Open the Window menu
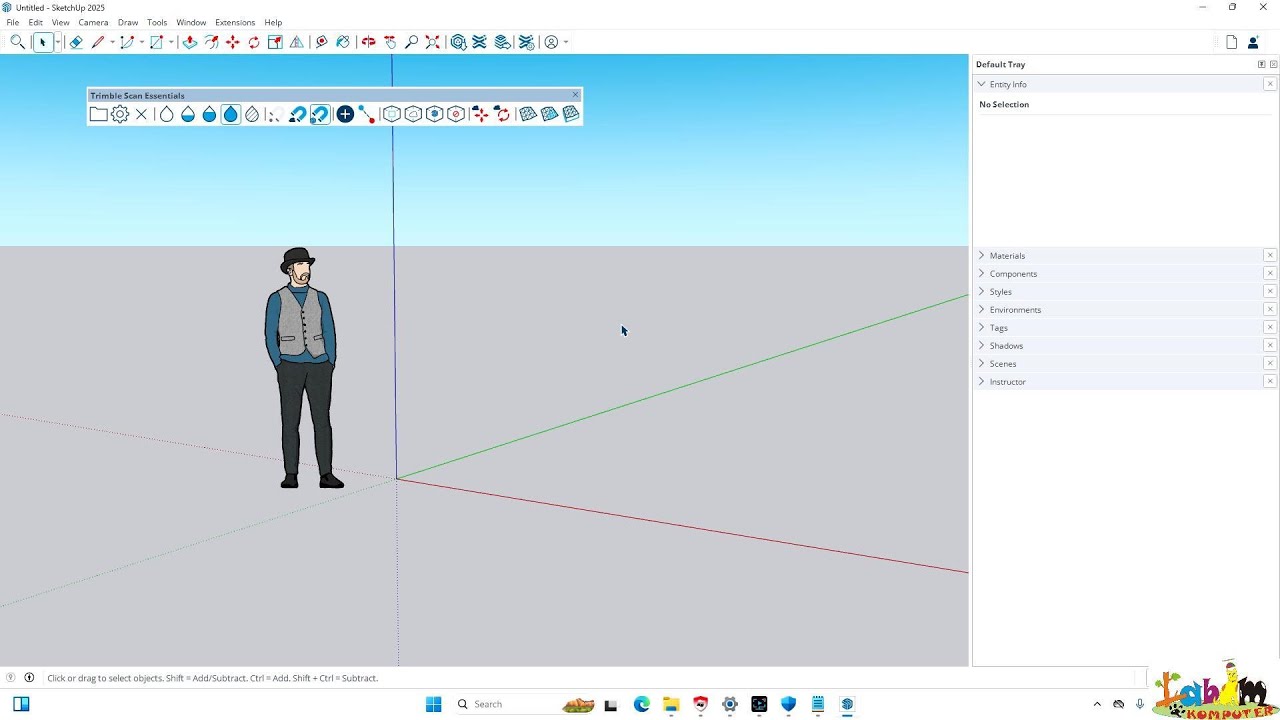This screenshot has height=720, width=1280. (x=191, y=22)
